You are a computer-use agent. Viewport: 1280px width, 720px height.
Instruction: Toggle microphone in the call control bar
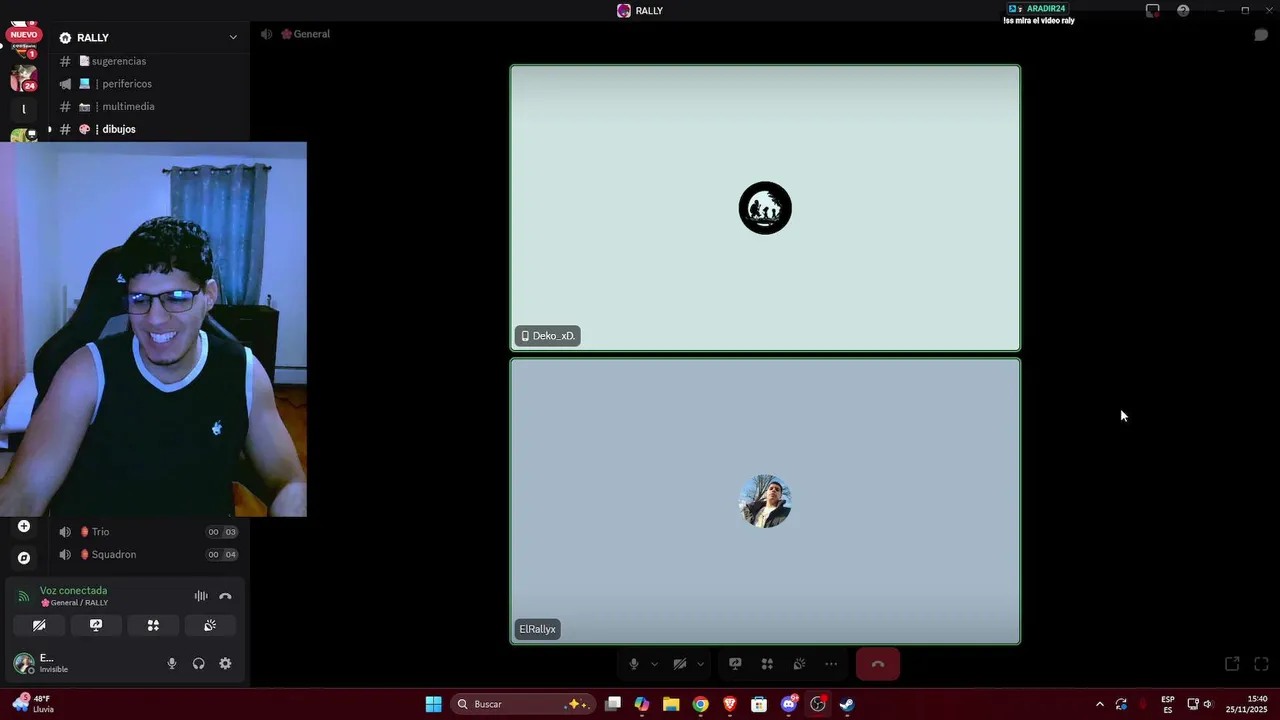click(633, 664)
